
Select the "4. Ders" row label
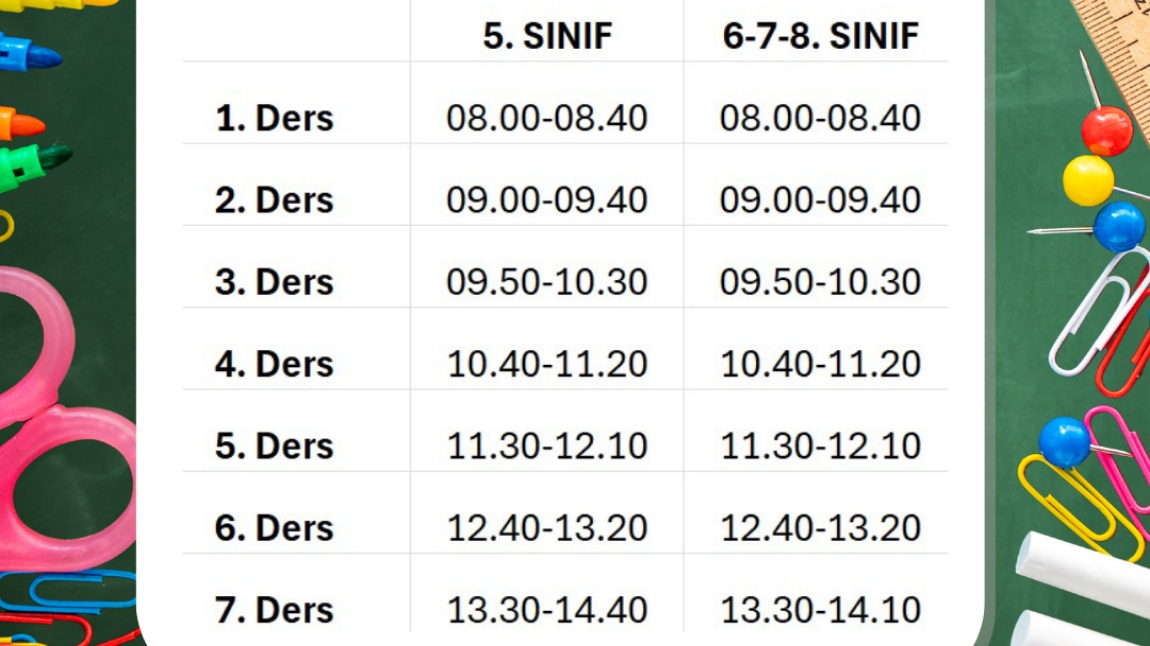coord(274,364)
